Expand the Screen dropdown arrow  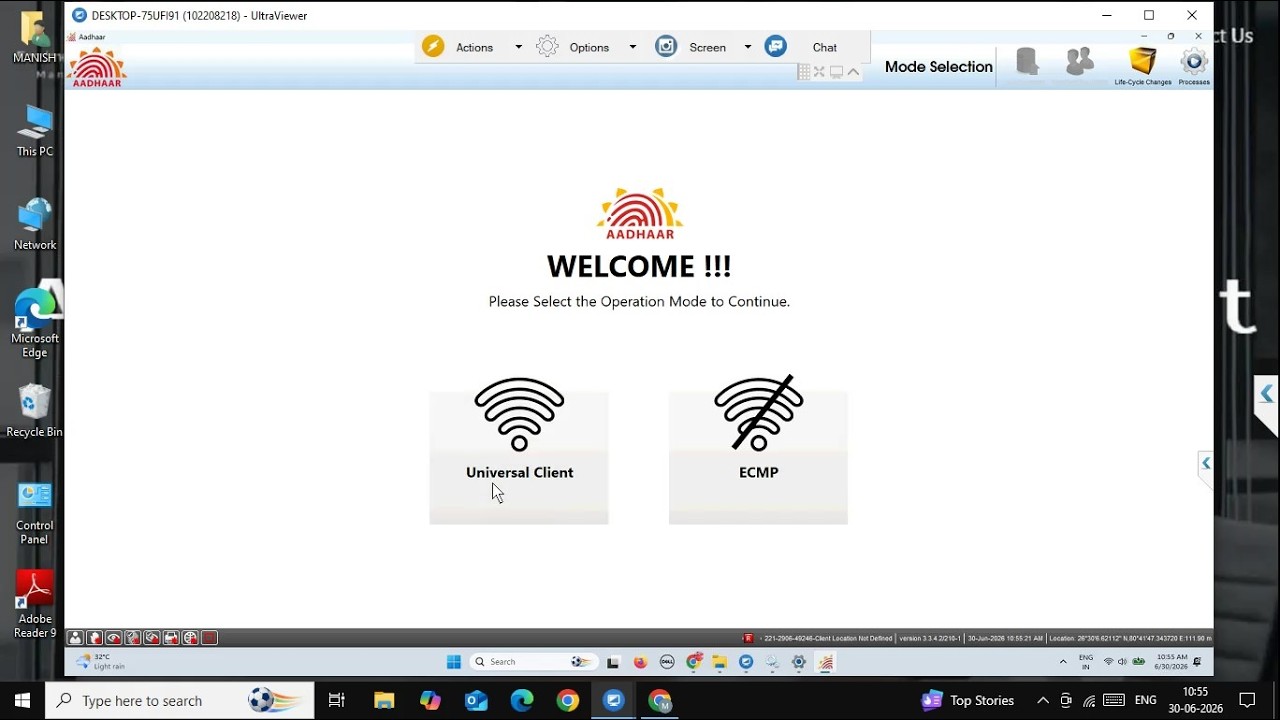pos(747,47)
